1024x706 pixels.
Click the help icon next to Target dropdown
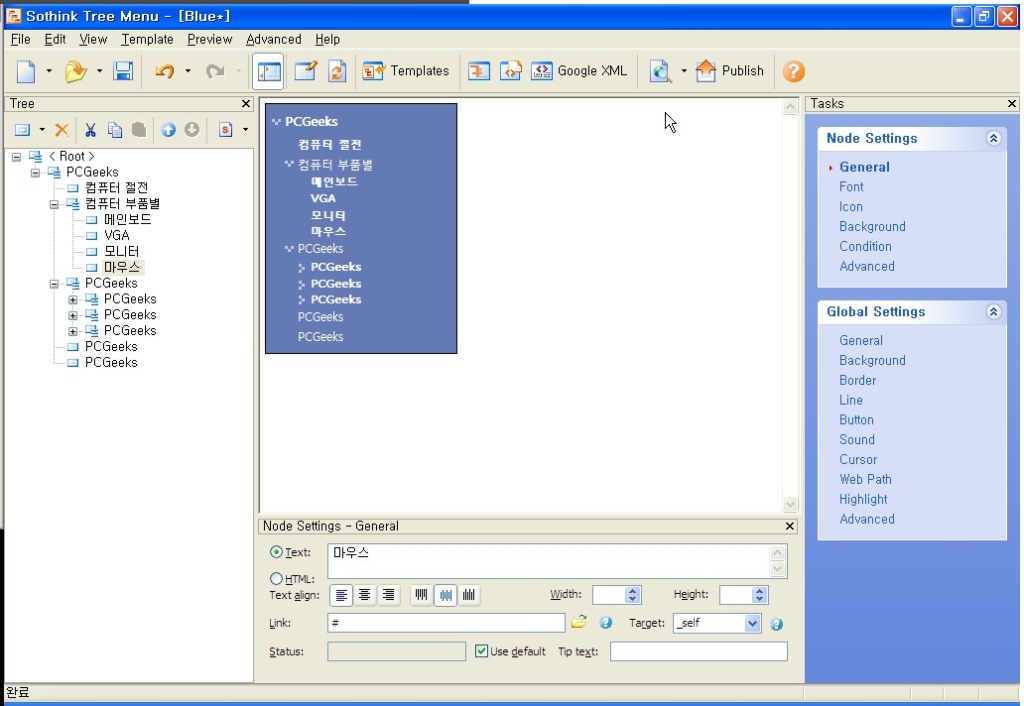point(776,624)
